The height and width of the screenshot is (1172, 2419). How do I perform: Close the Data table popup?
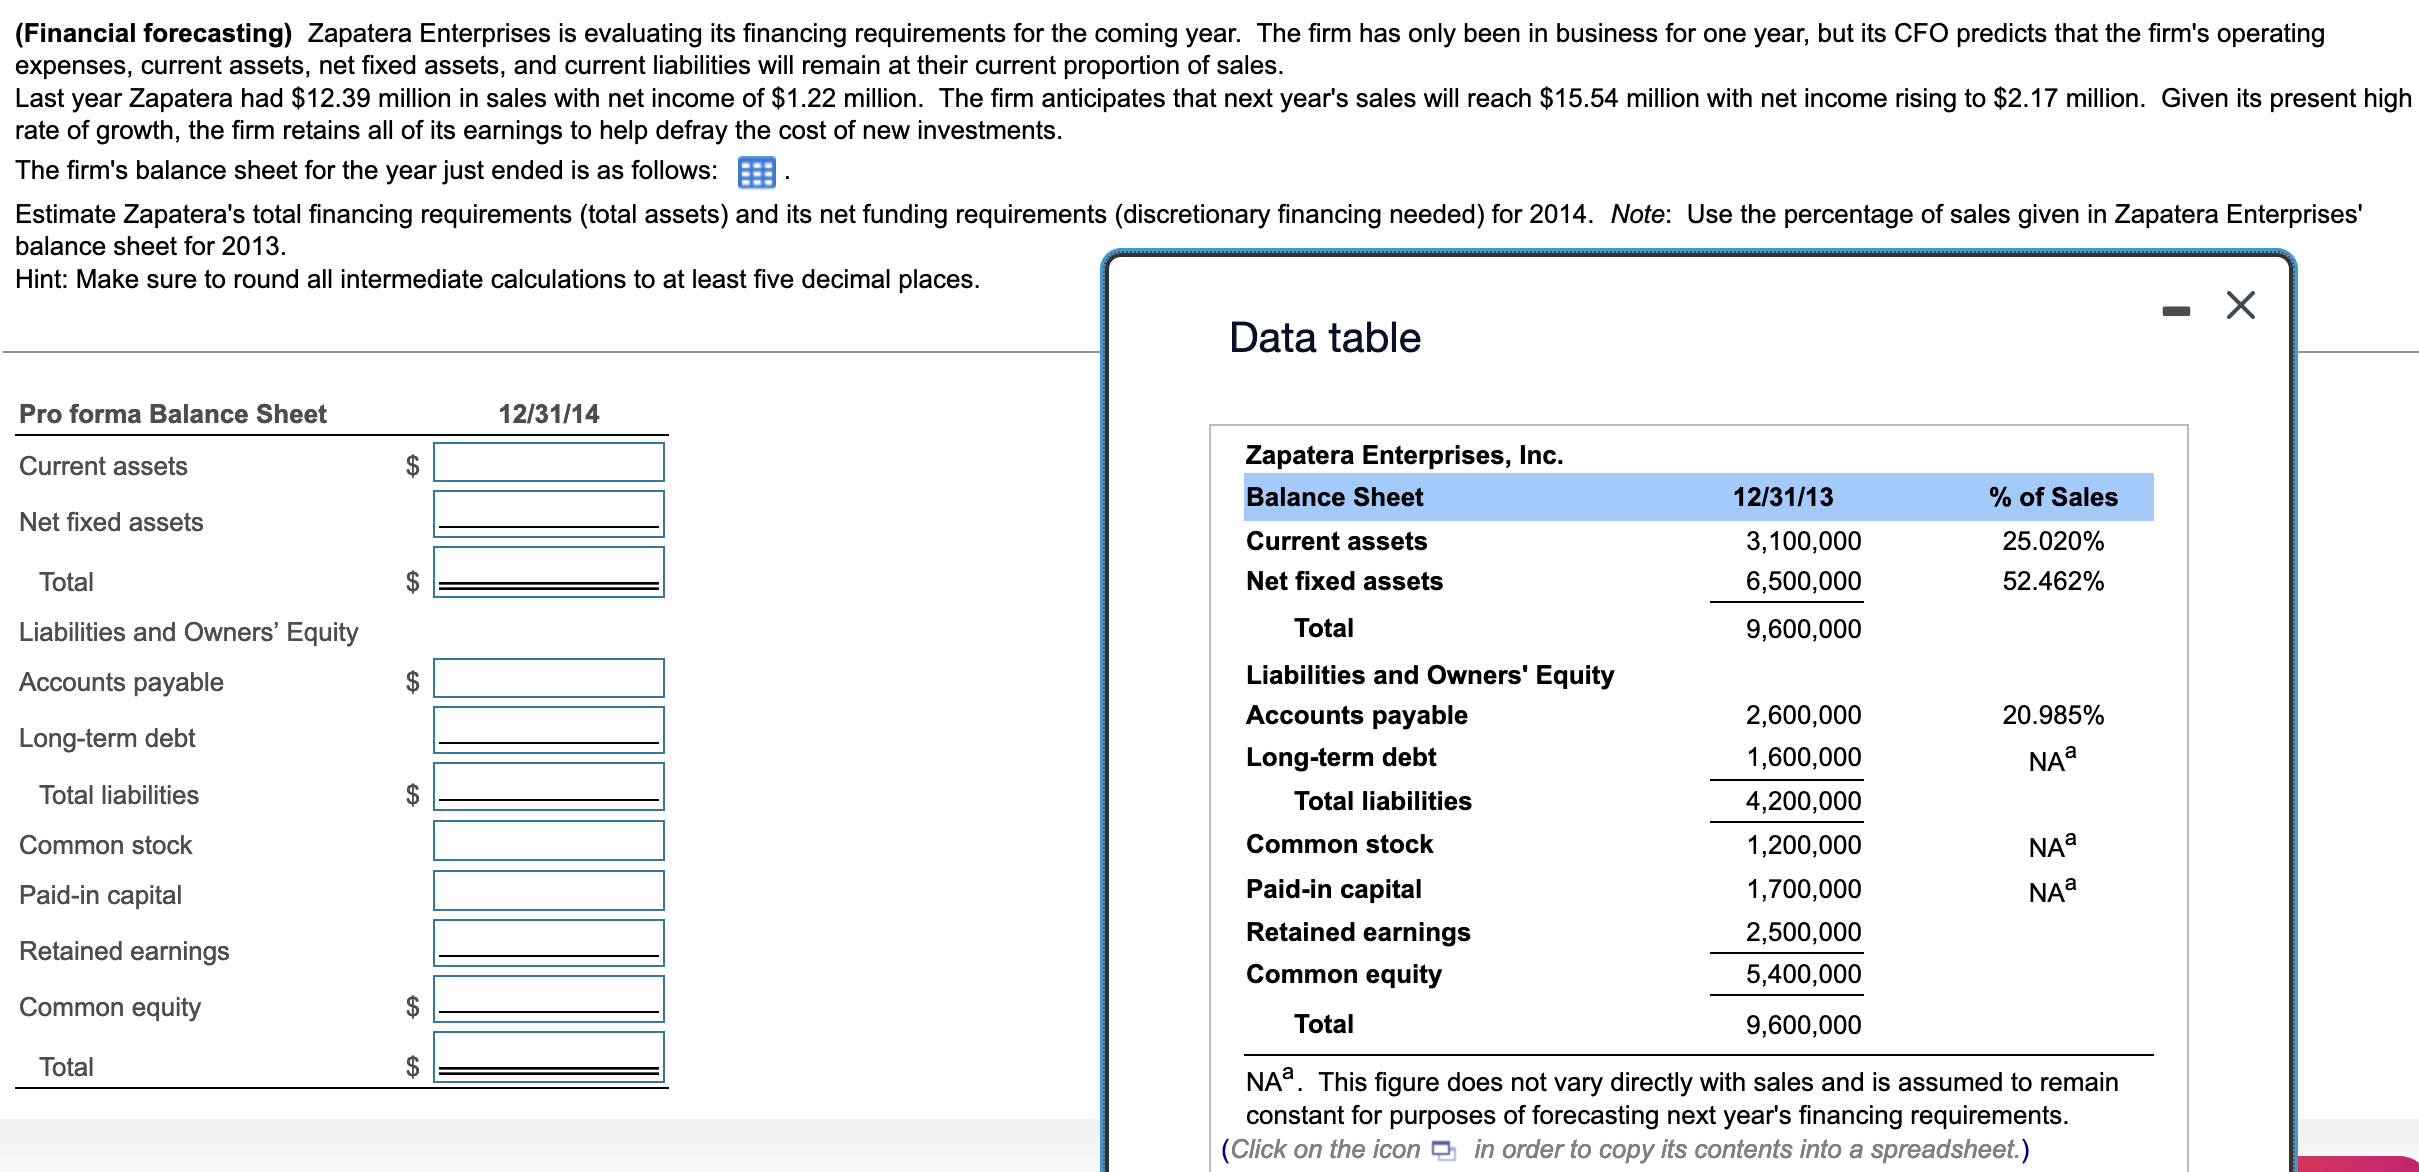[x=2240, y=306]
